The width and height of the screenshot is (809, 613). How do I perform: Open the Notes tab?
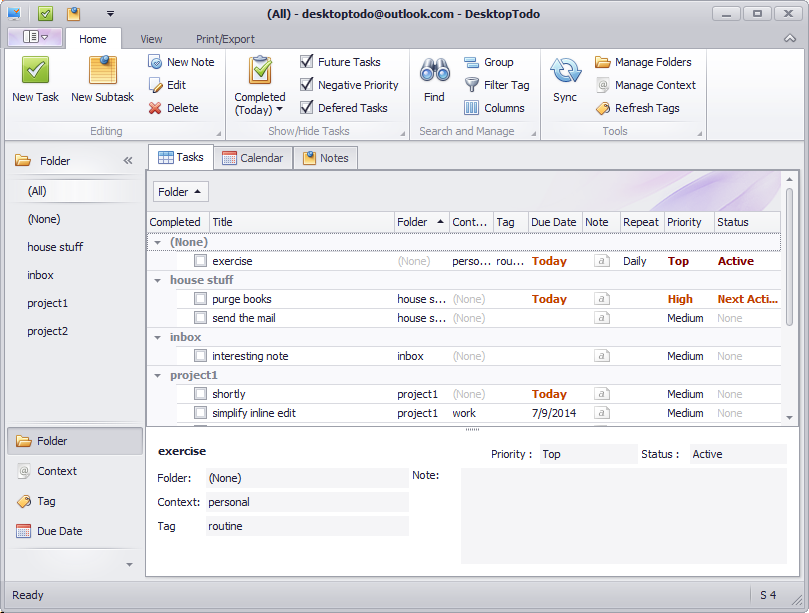[326, 158]
